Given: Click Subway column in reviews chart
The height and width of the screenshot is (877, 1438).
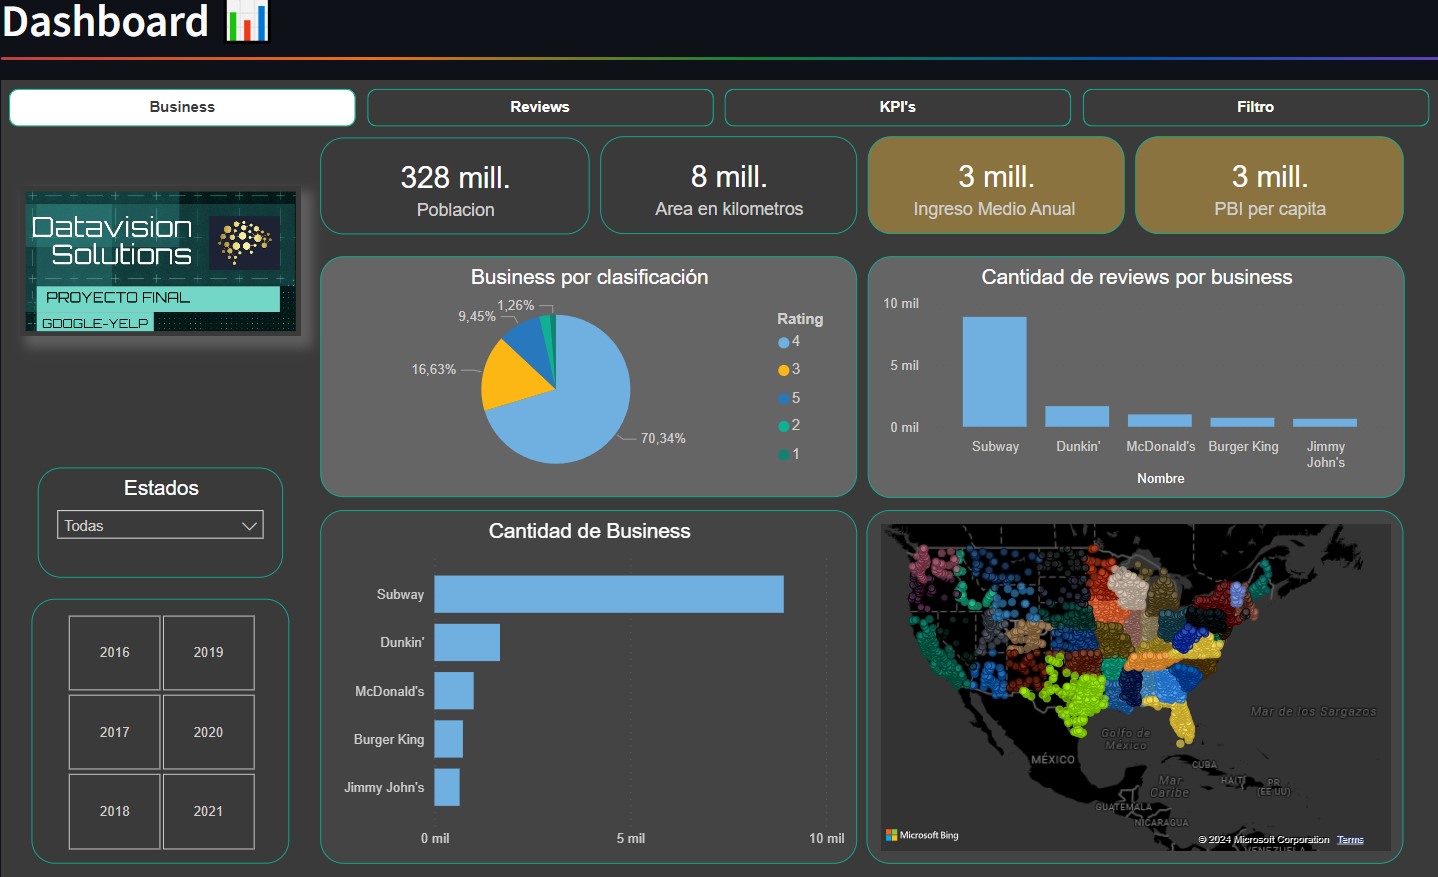Looking at the screenshot, I should pos(994,372).
